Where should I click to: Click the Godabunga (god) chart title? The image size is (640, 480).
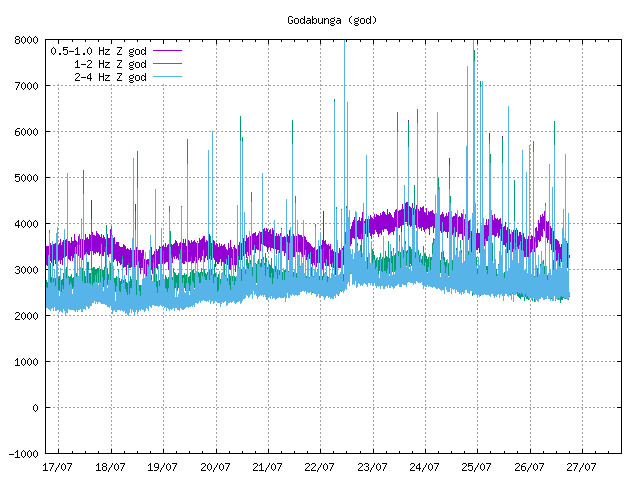point(332,20)
